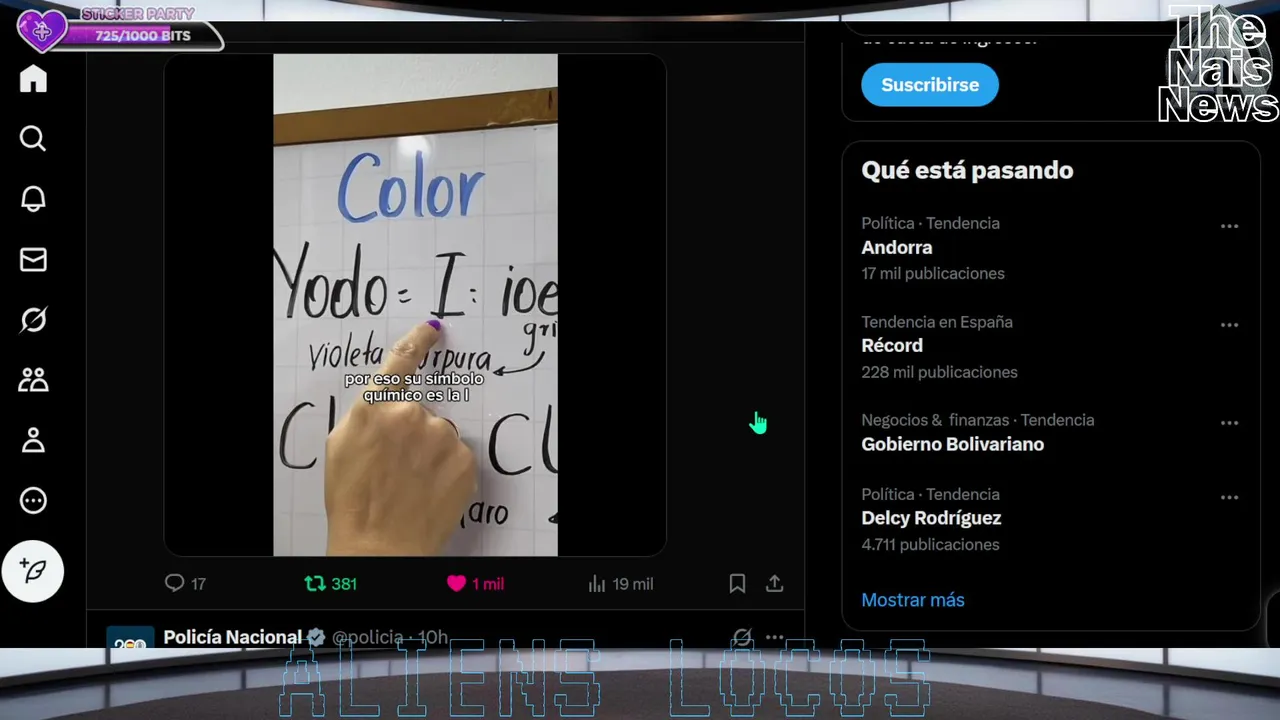Click Sticker Party bits progress bar
Image resolution: width=1280 pixels, height=720 pixels.
click(142, 36)
